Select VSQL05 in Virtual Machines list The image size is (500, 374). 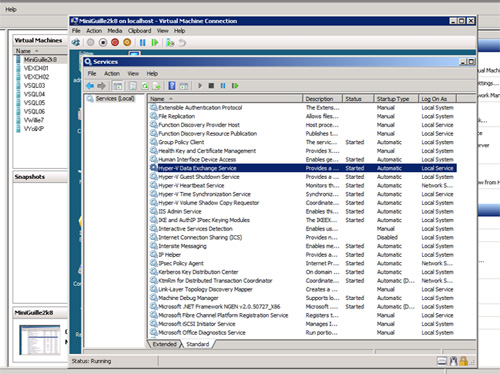point(34,103)
